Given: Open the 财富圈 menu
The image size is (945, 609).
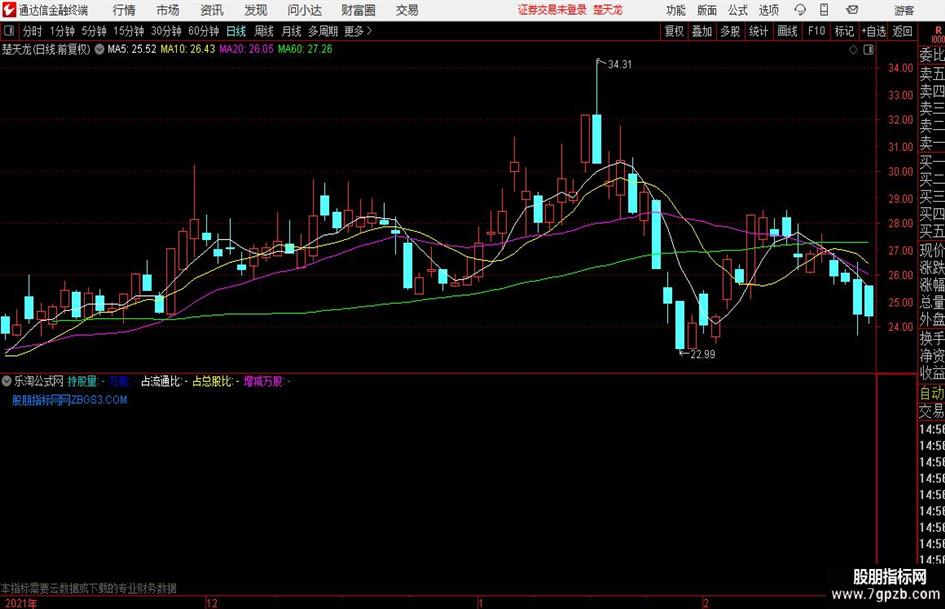Looking at the screenshot, I should (x=358, y=10).
